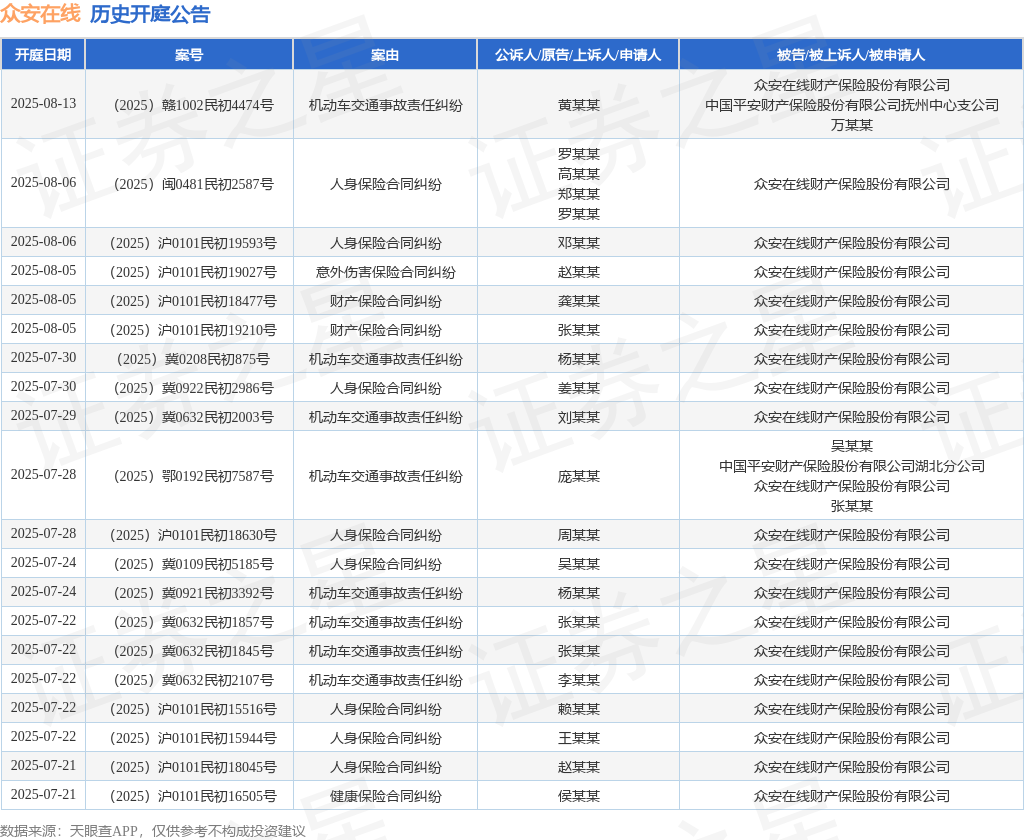This screenshot has height=840, width=1024.
Task: Select case number （2025）赣1002民初4474号
Action: tap(193, 105)
